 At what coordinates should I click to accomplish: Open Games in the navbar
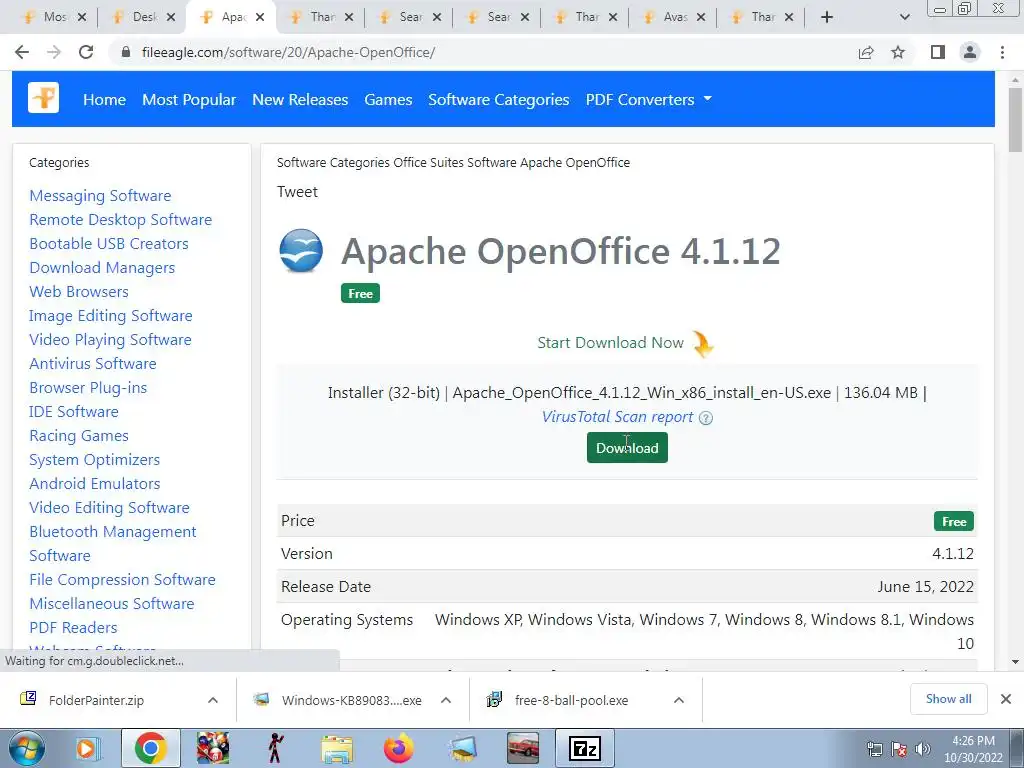click(388, 99)
